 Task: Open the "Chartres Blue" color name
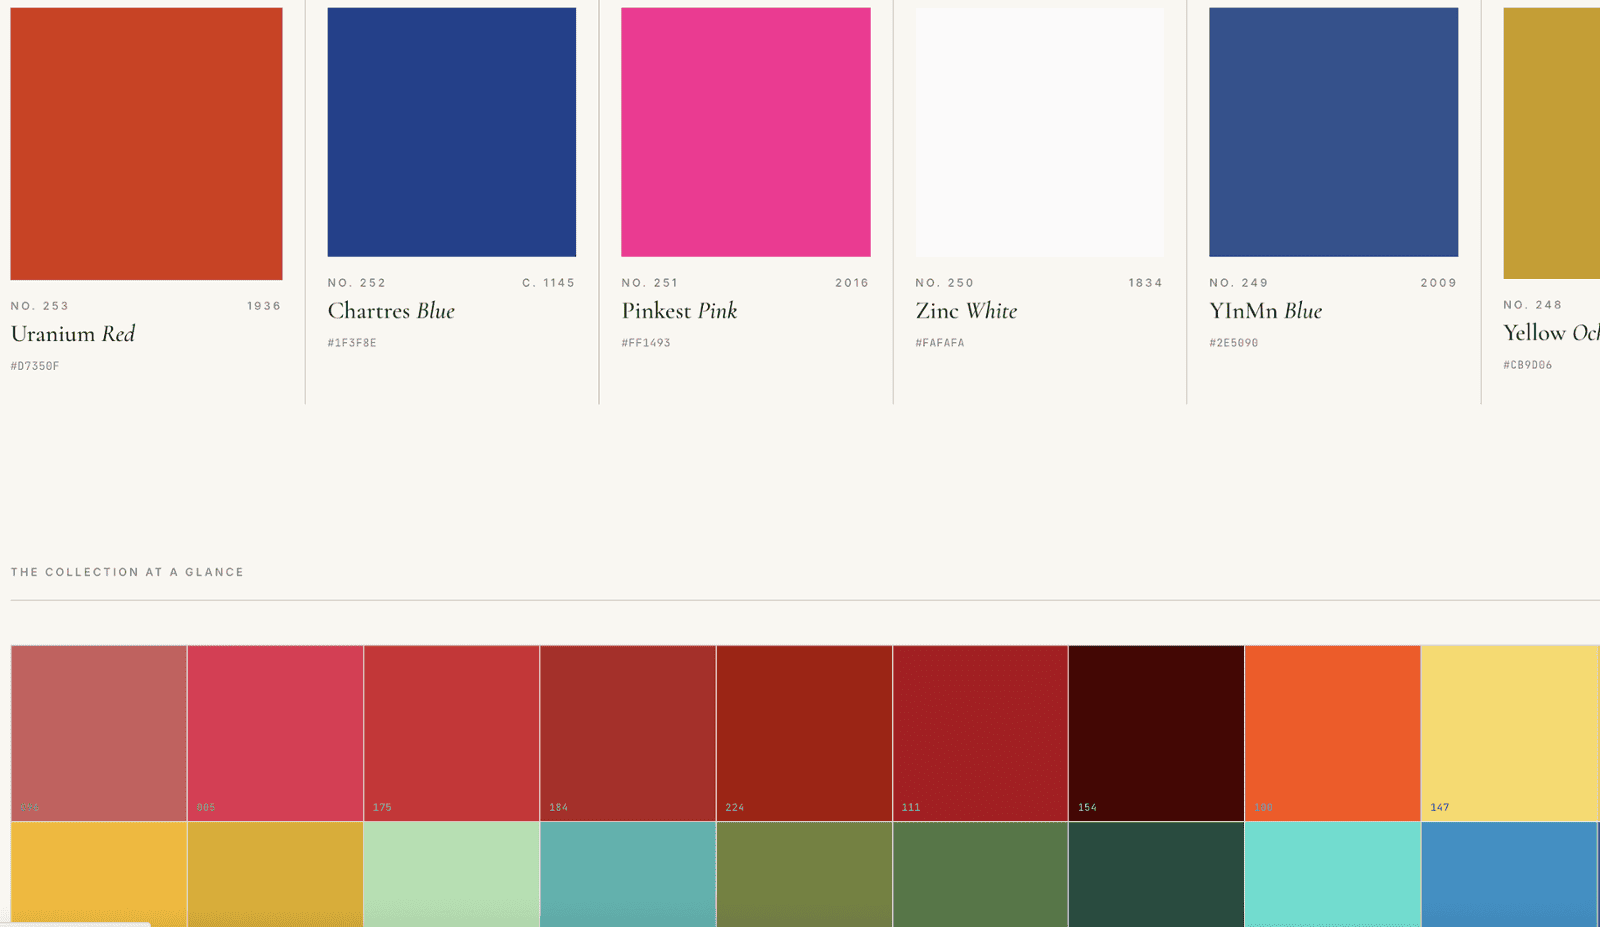(391, 311)
